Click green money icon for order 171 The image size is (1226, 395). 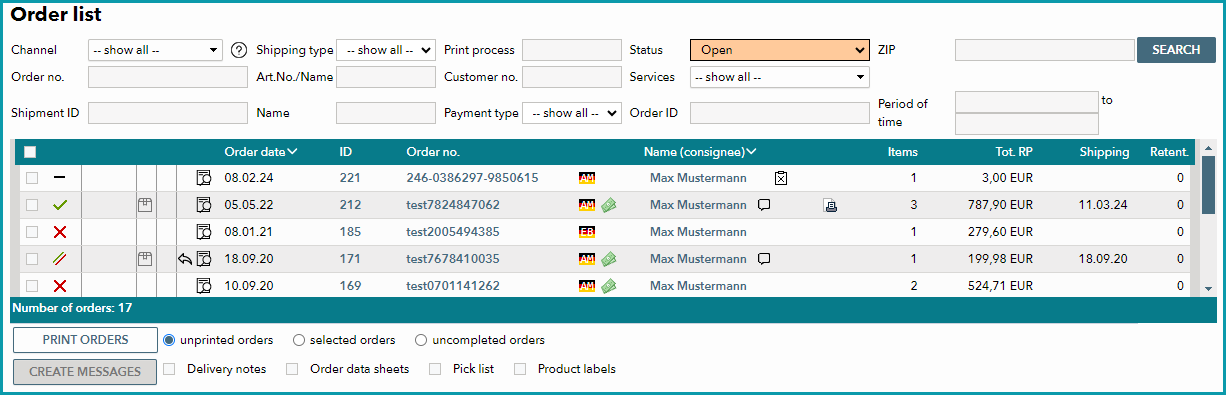click(608, 259)
